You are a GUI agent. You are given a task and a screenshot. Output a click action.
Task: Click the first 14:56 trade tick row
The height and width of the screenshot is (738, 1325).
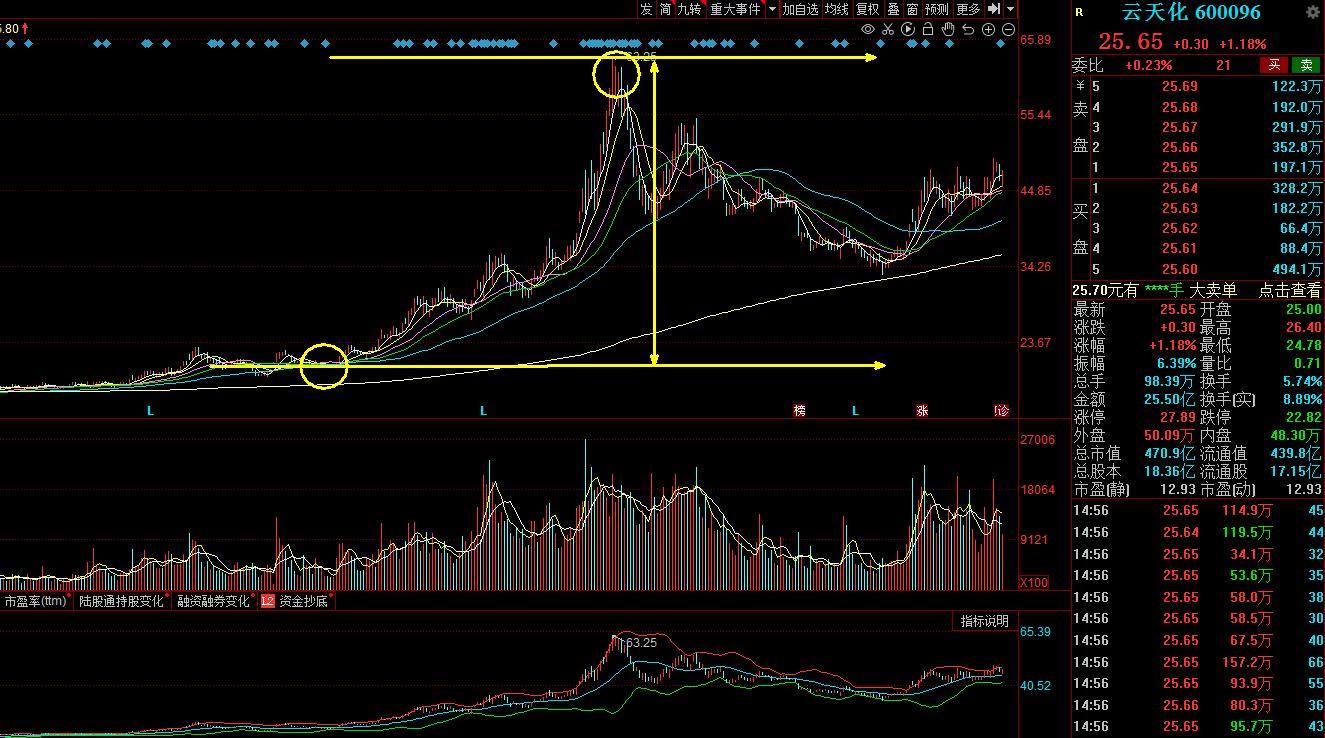click(x=1198, y=511)
